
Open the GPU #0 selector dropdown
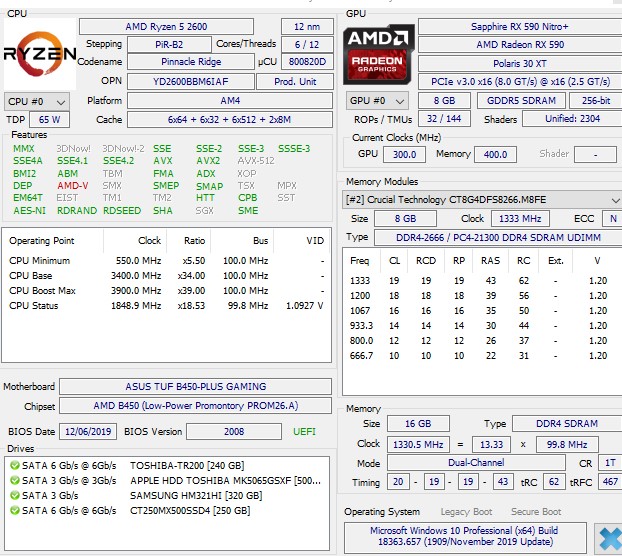[x=377, y=101]
